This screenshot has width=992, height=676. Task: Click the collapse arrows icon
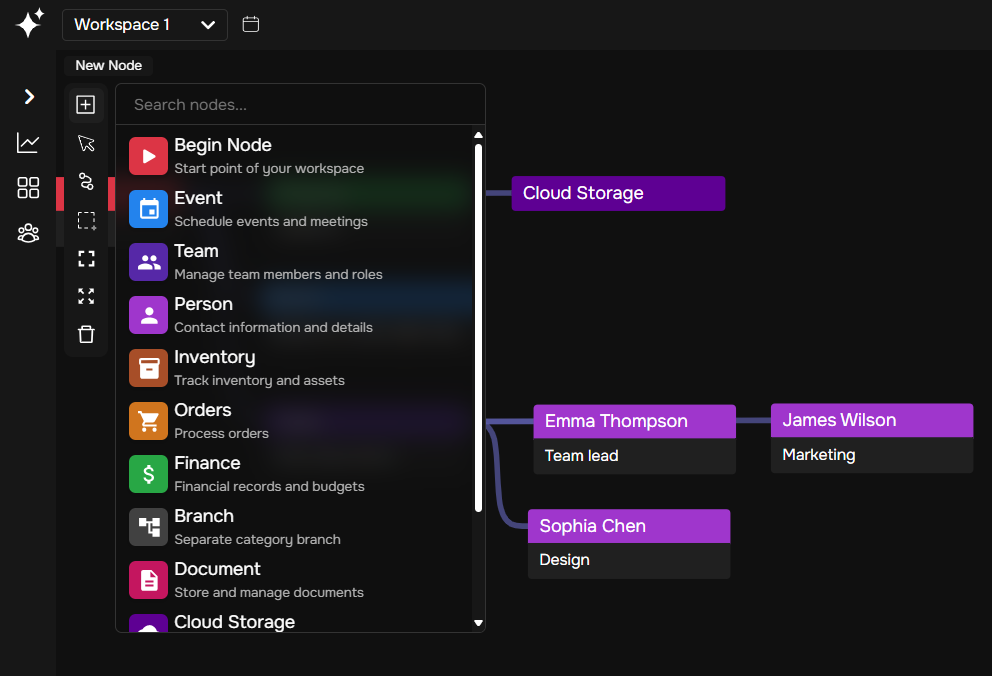click(86, 296)
